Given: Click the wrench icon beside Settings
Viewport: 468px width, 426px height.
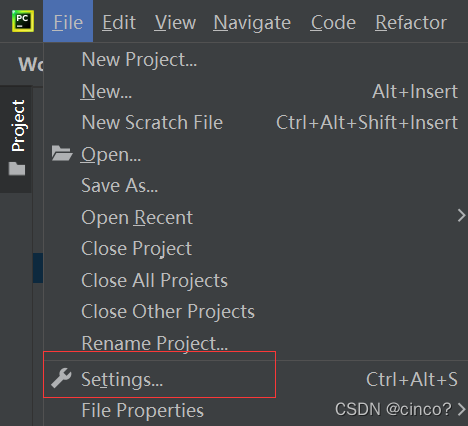Looking at the screenshot, I should [61, 378].
